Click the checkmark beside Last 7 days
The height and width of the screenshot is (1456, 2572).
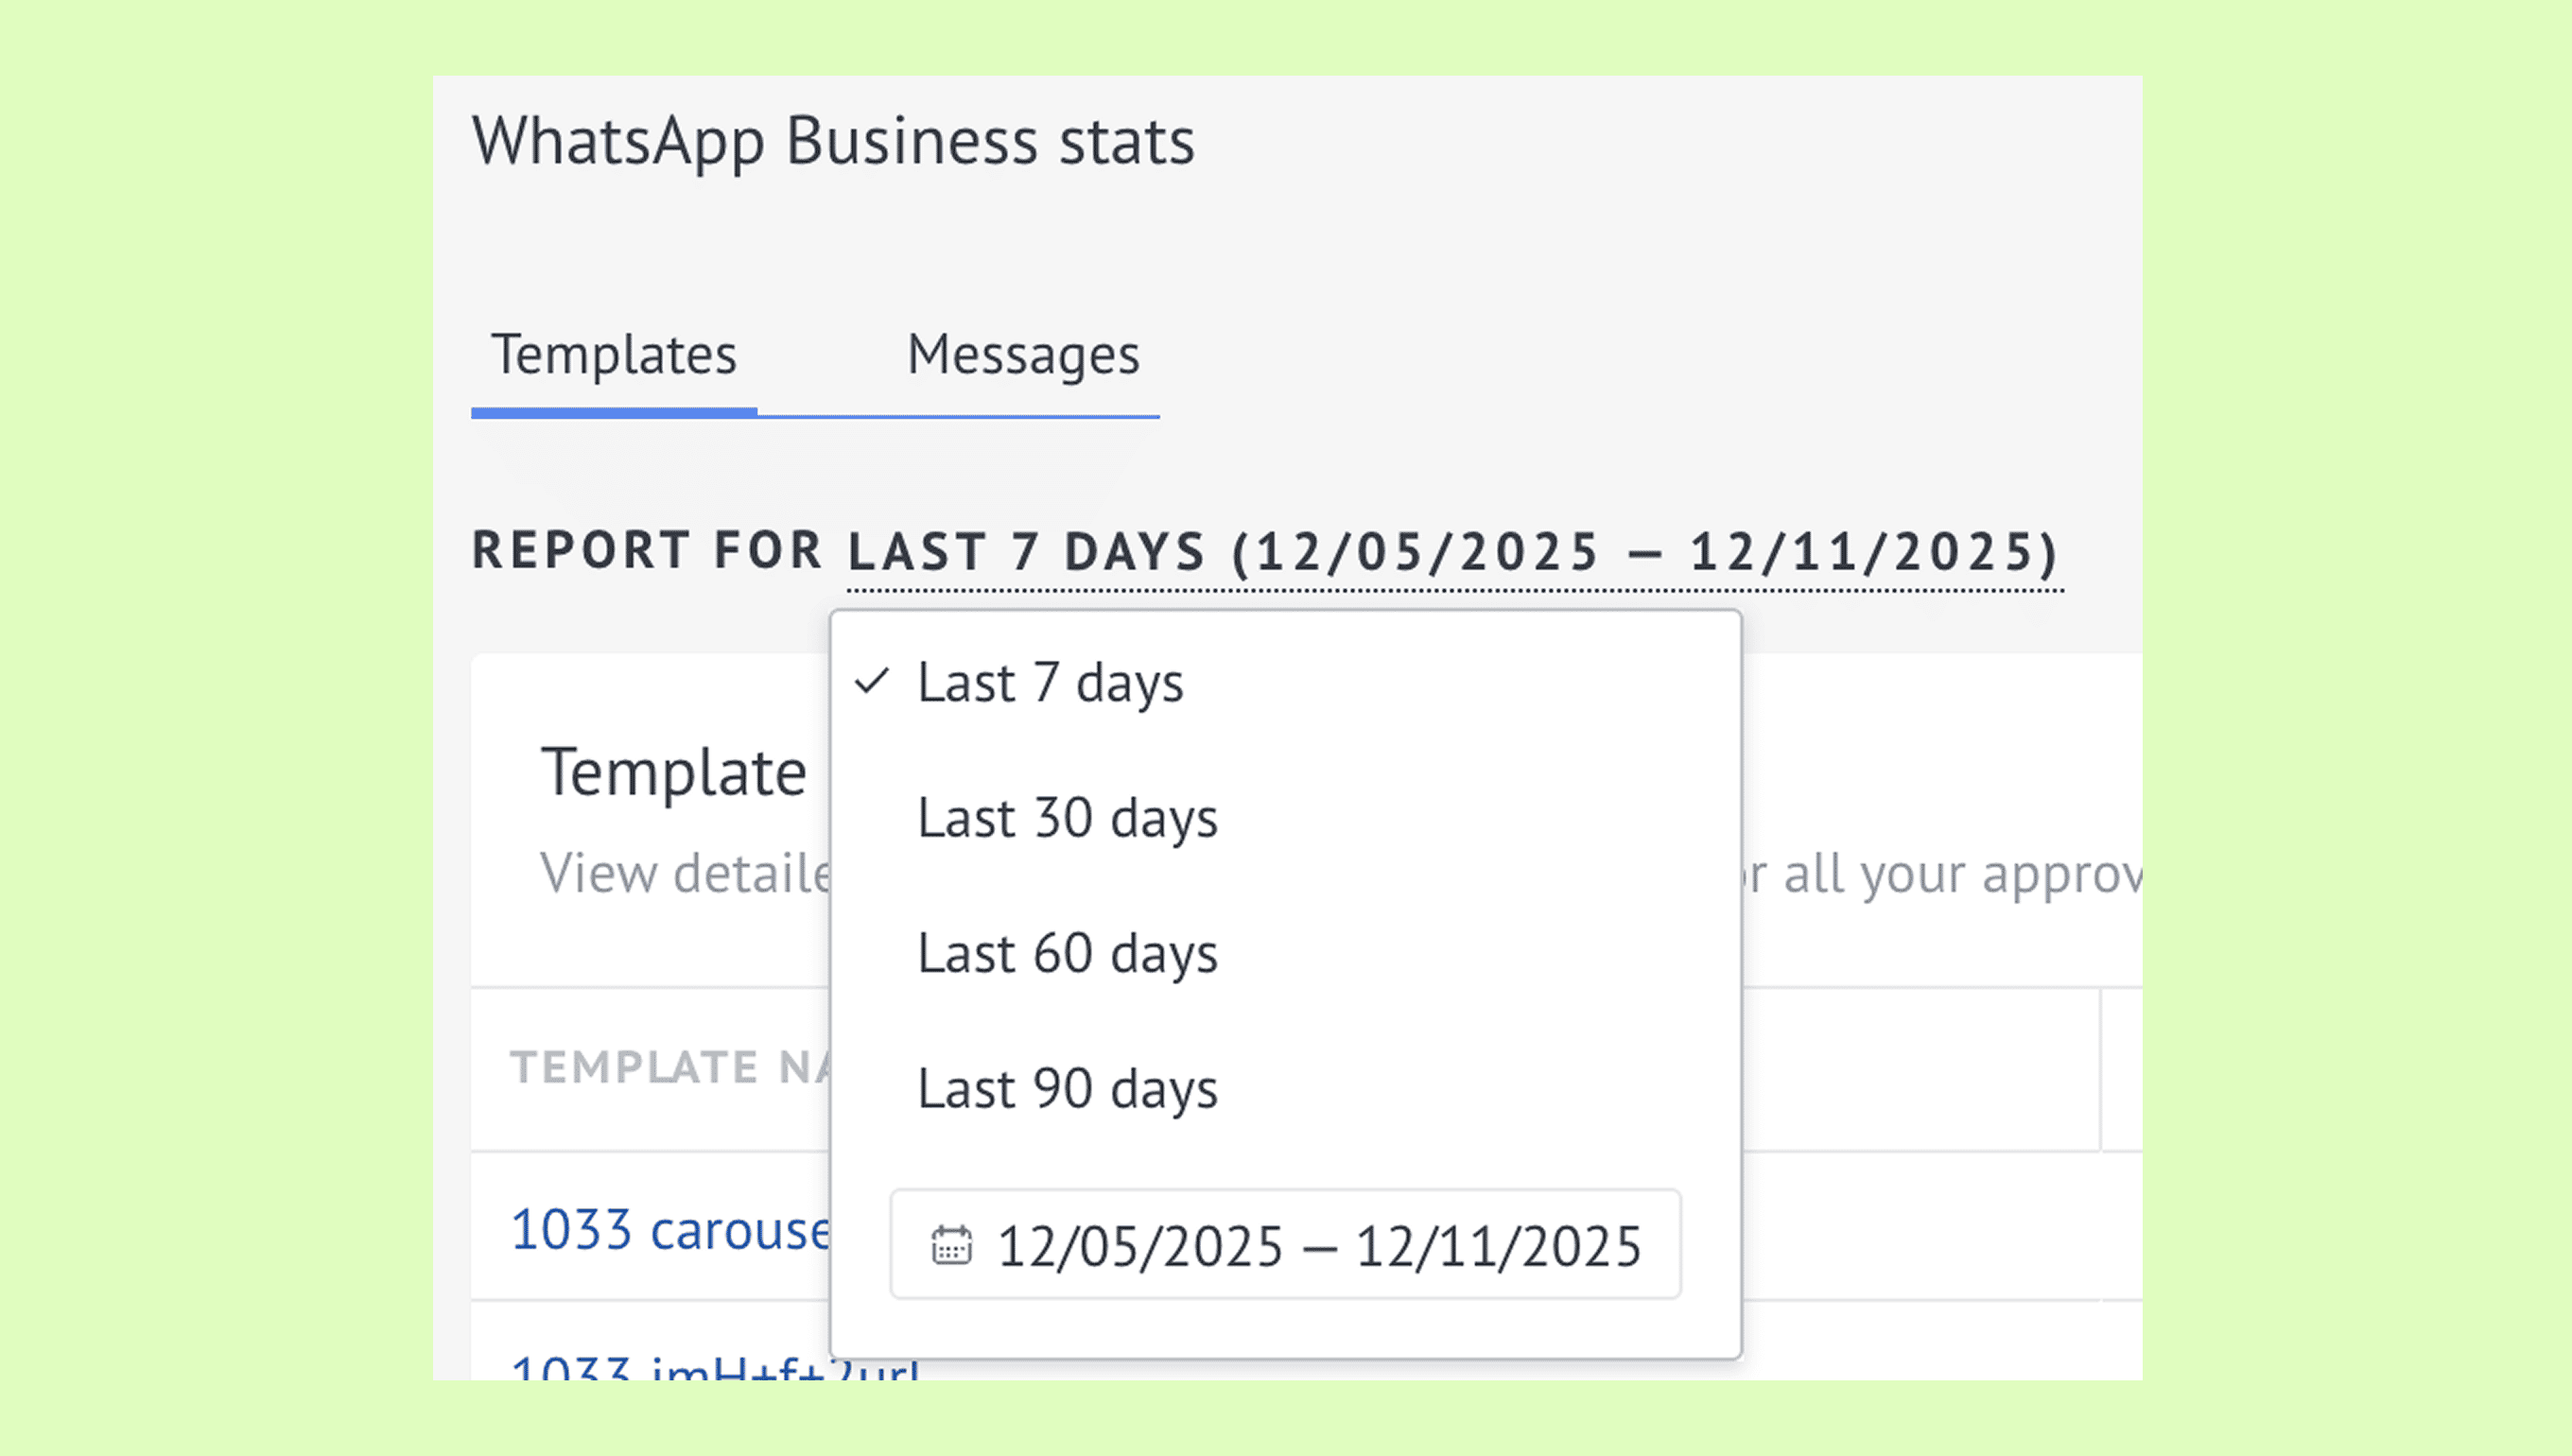click(872, 682)
